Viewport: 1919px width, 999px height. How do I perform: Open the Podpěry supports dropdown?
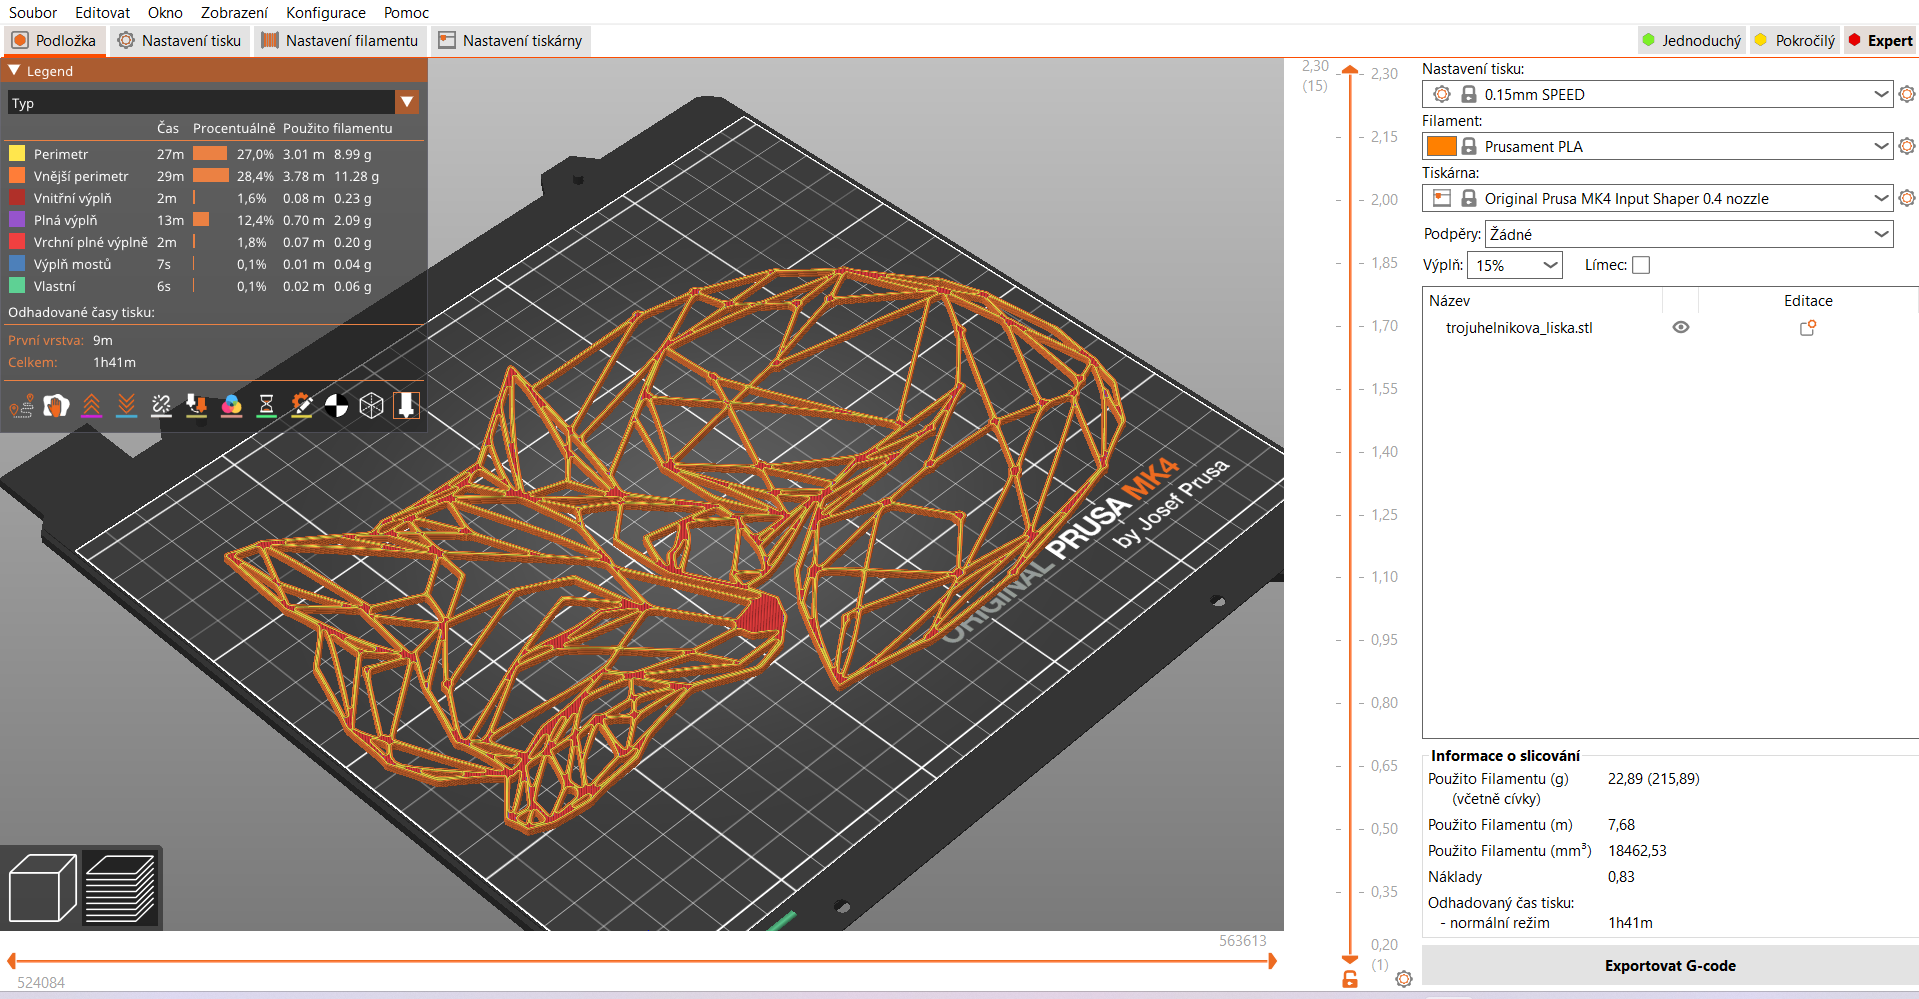click(x=1689, y=234)
